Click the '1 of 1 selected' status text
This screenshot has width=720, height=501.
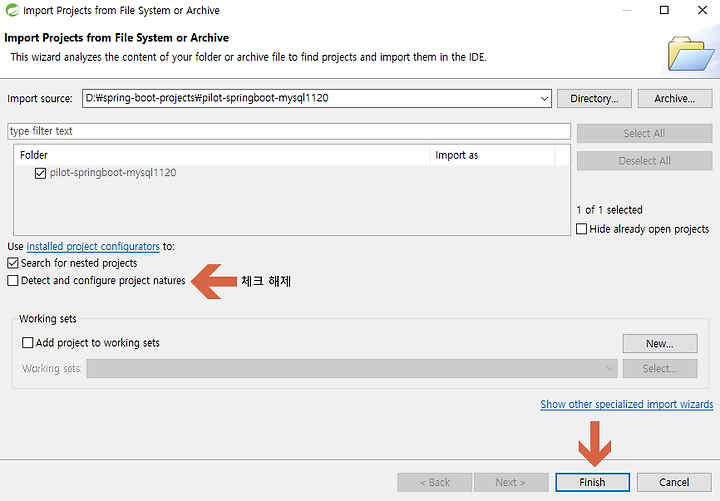point(609,210)
